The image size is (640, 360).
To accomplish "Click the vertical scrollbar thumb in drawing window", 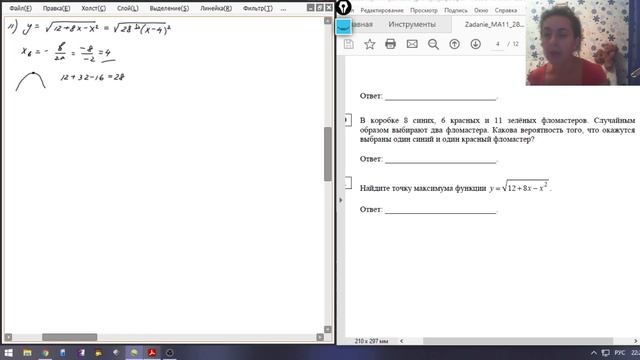I will pyautogui.click(x=328, y=154).
